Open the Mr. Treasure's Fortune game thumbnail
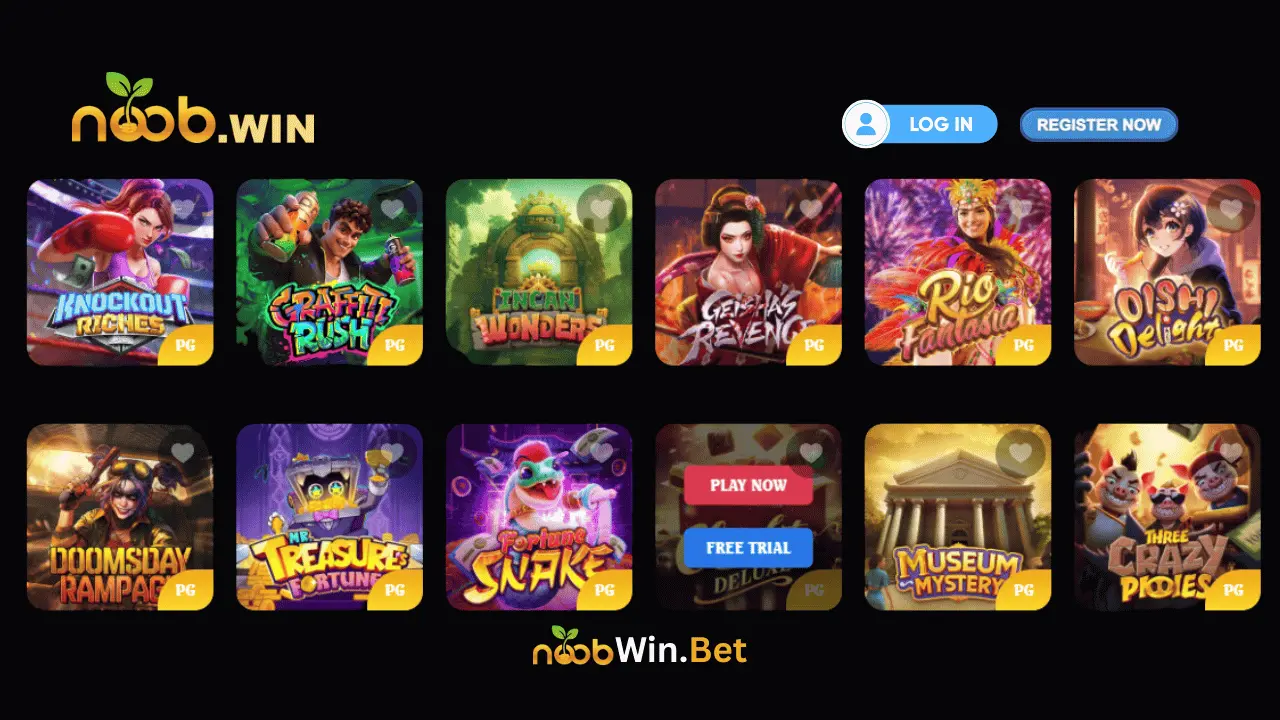1280x720 pixels. (x=329, y=517)
